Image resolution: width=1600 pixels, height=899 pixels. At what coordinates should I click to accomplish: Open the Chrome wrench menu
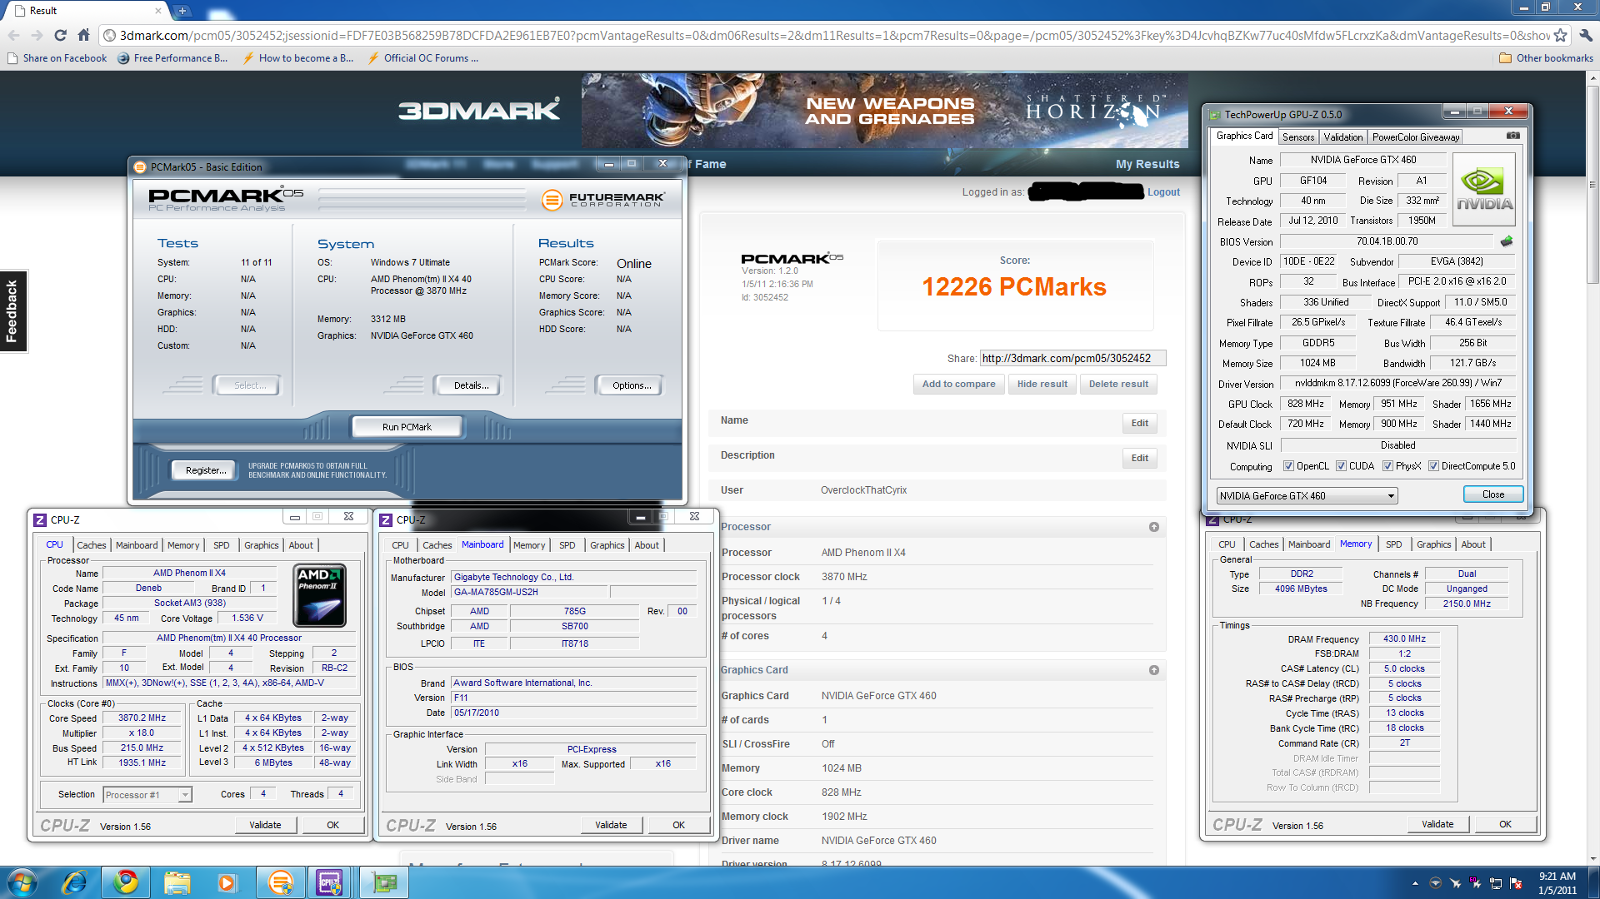[1585, 35]
